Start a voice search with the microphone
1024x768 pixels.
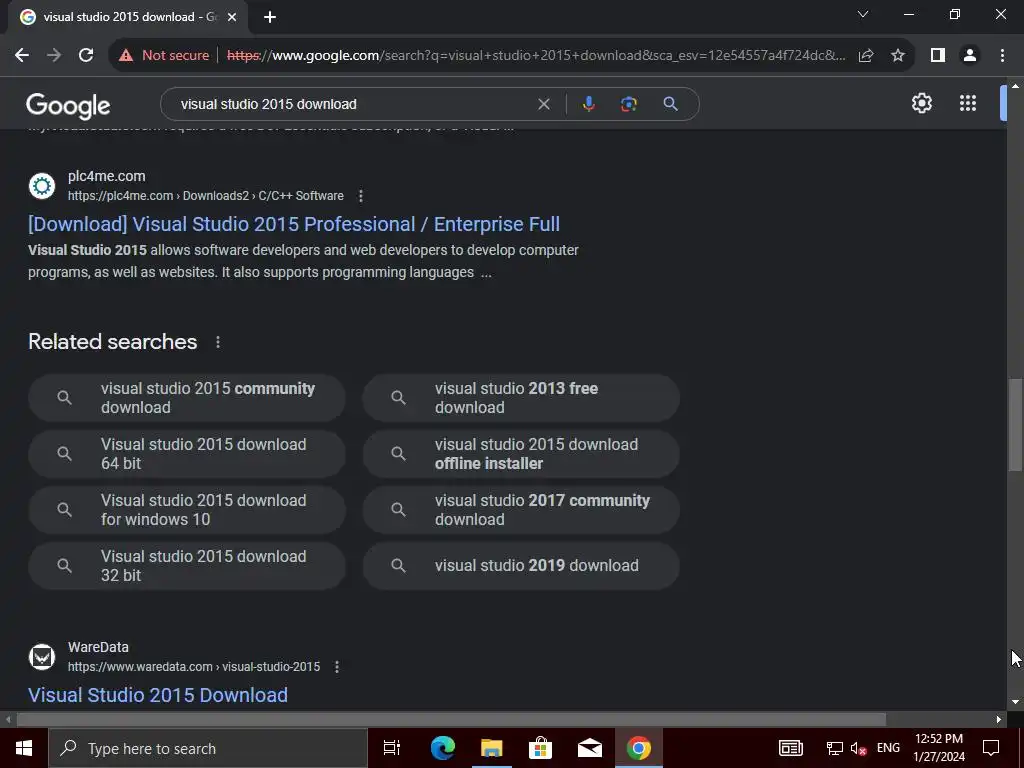[588, 104]
